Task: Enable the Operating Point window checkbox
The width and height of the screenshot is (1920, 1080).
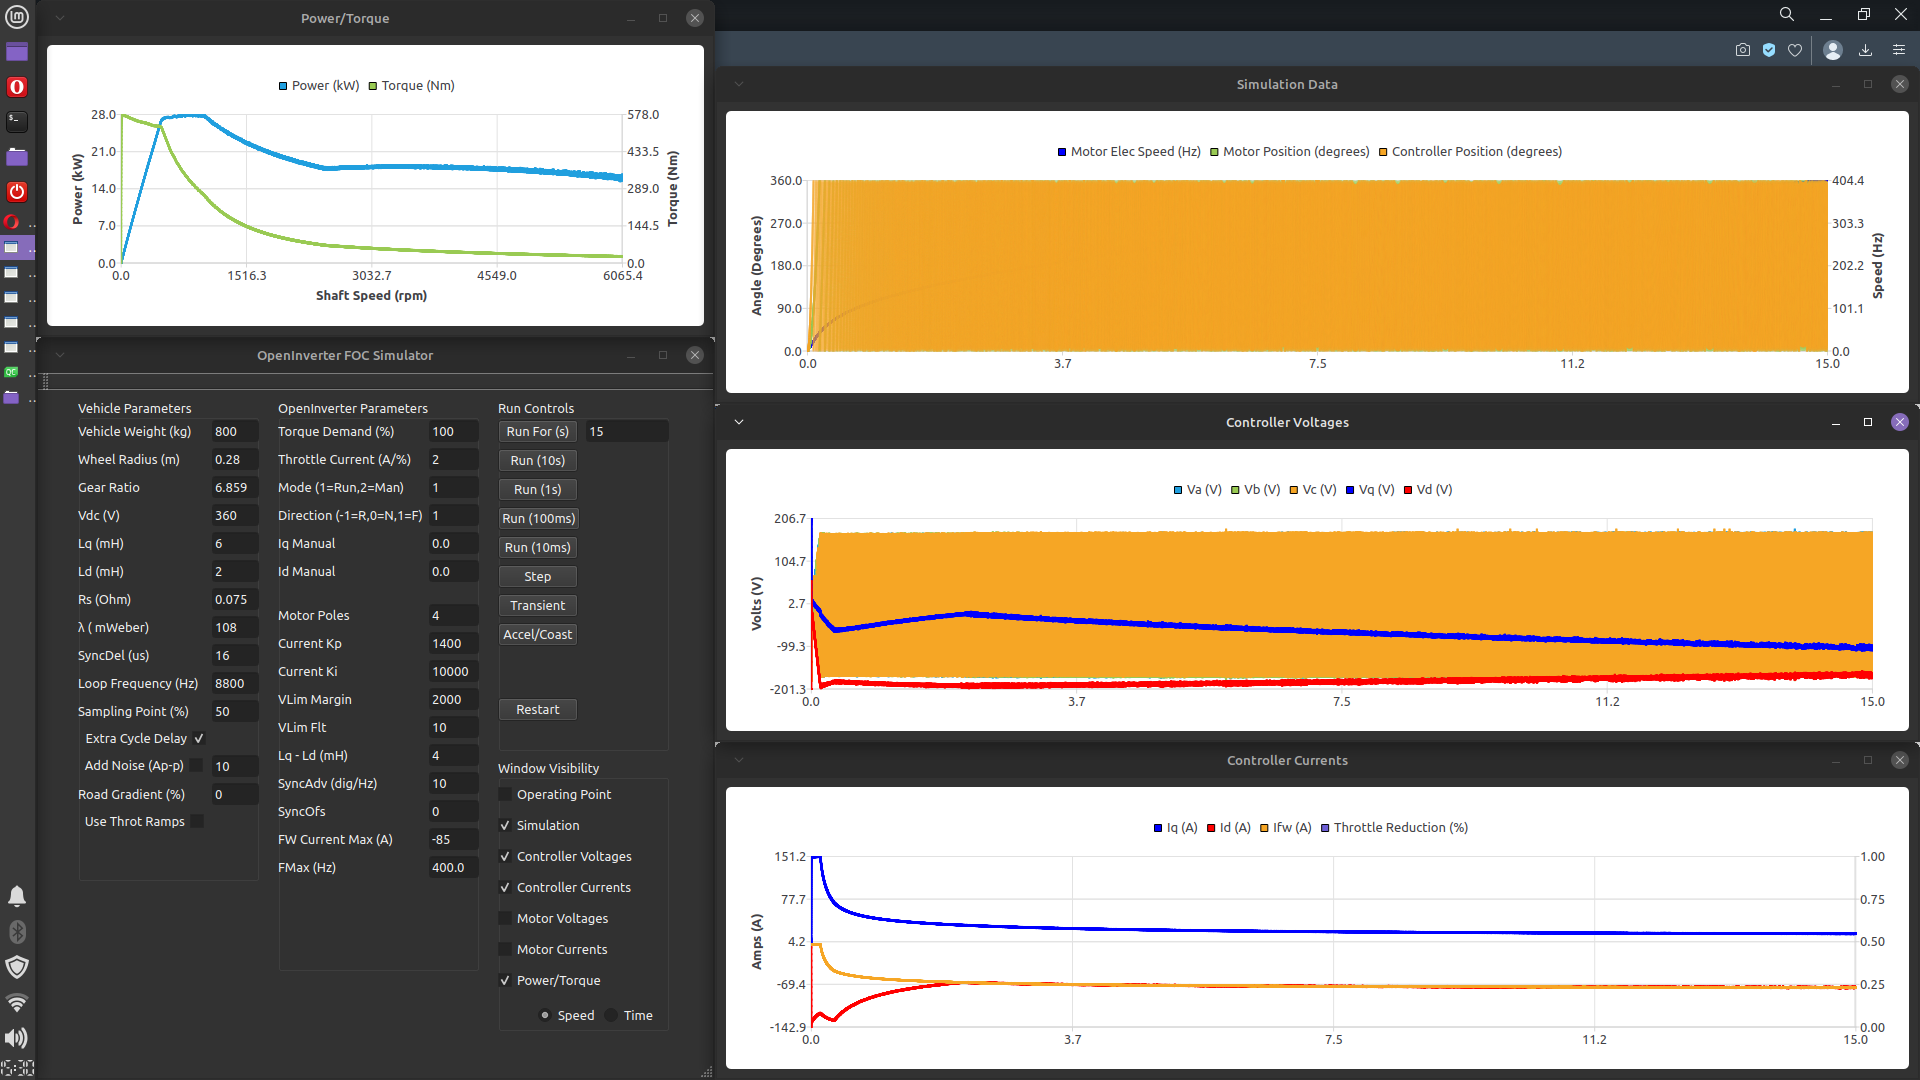Action: click(506, 794)
